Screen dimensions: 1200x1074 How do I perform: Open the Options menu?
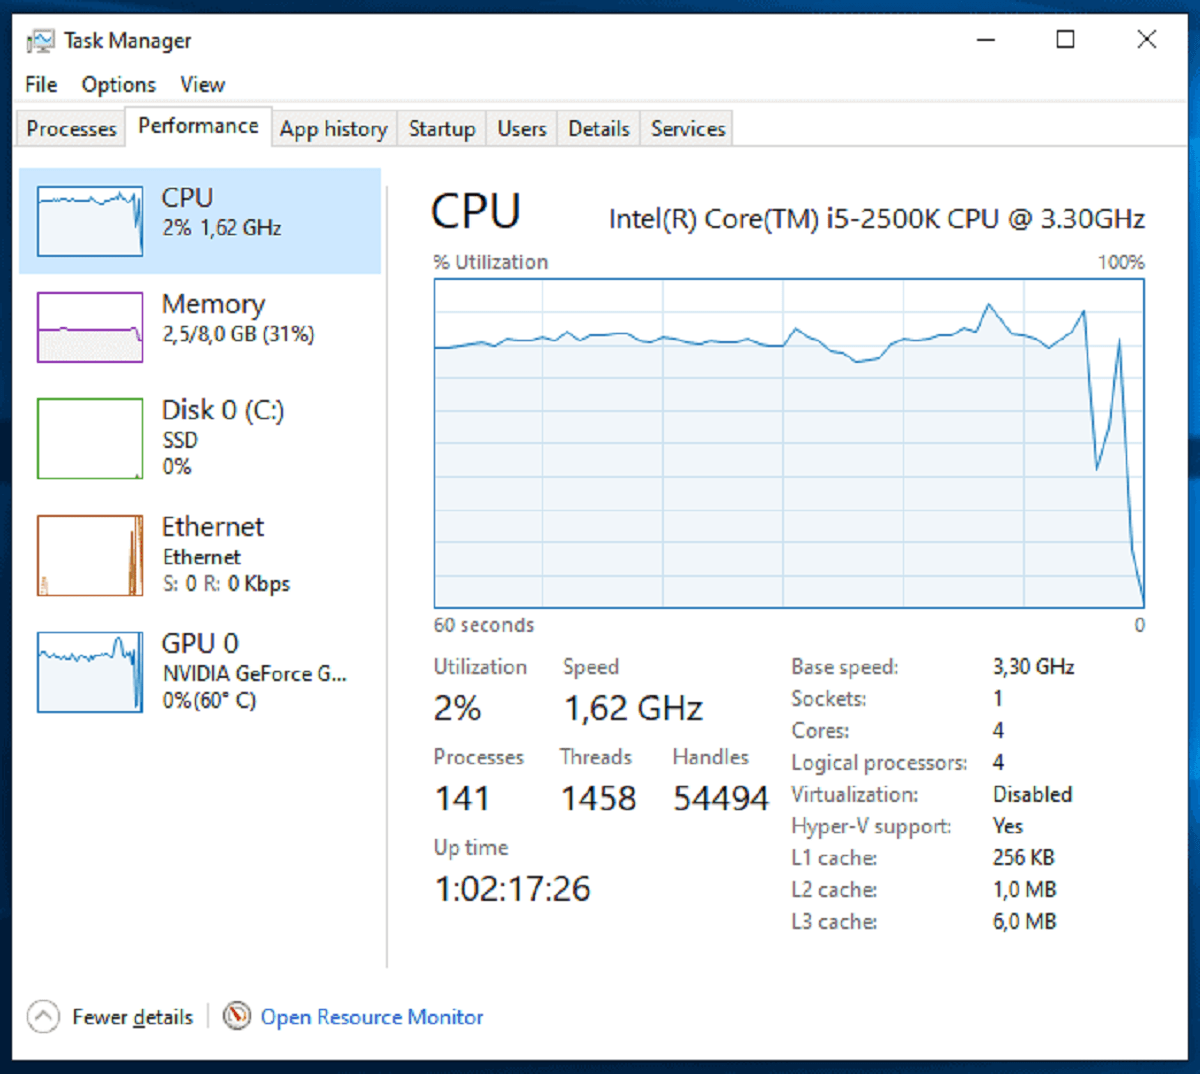[118, 84]
